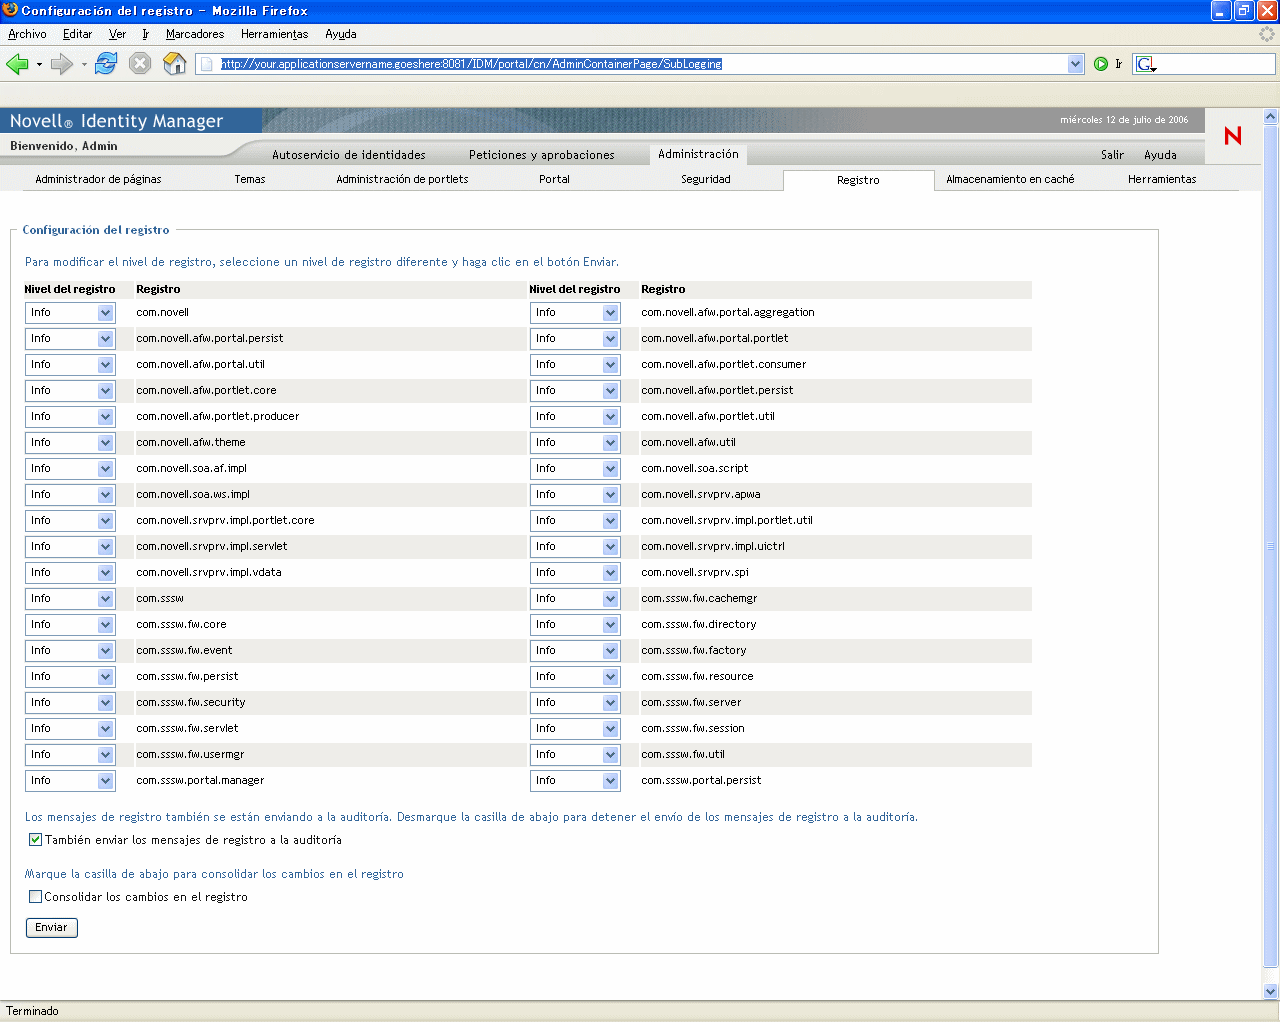The width and height of the screenshot is (1280, 1022).
Task: Open the Ayuda menu in menu bar
Action: tap(341, 34)
